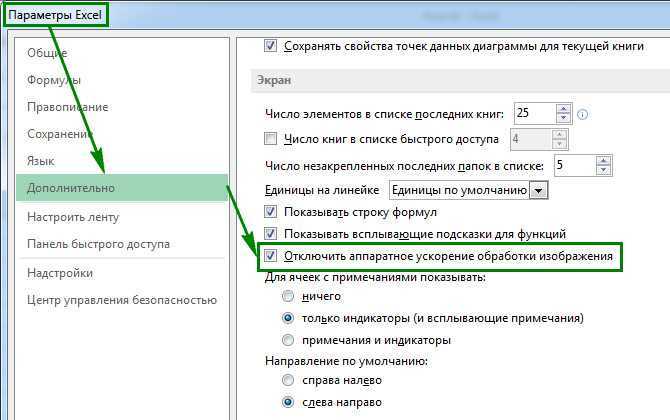
Task: Select 'слева направо' direction radio
Action: (x=288, y=402)
